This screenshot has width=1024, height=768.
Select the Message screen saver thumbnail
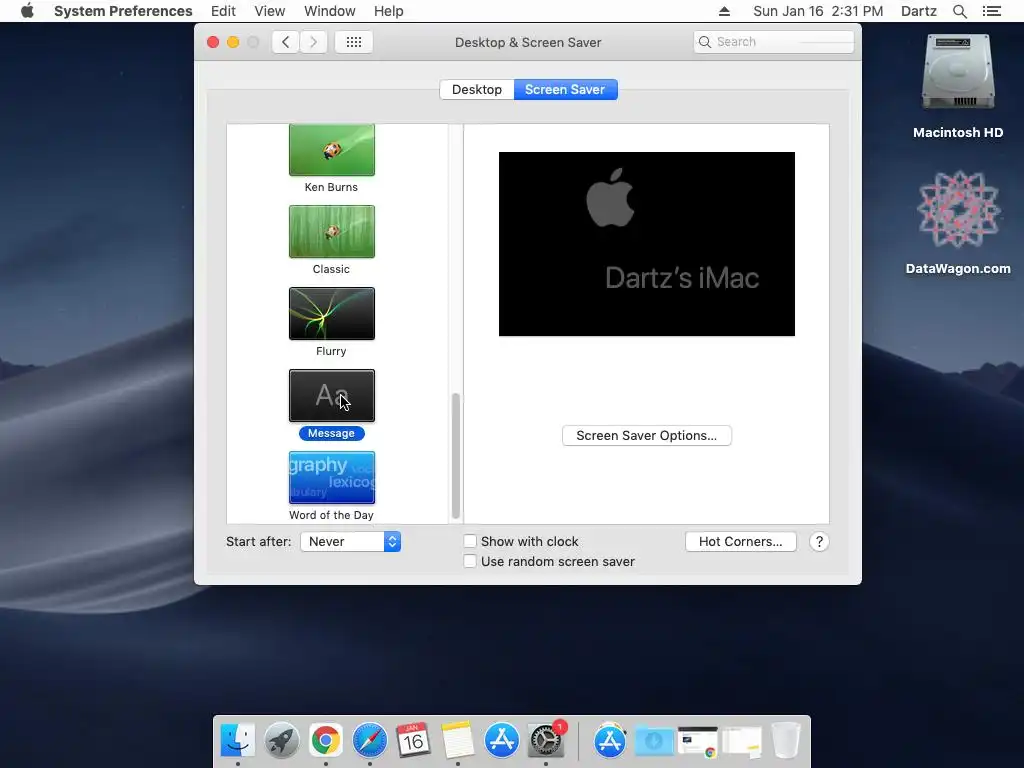(332, 396)
